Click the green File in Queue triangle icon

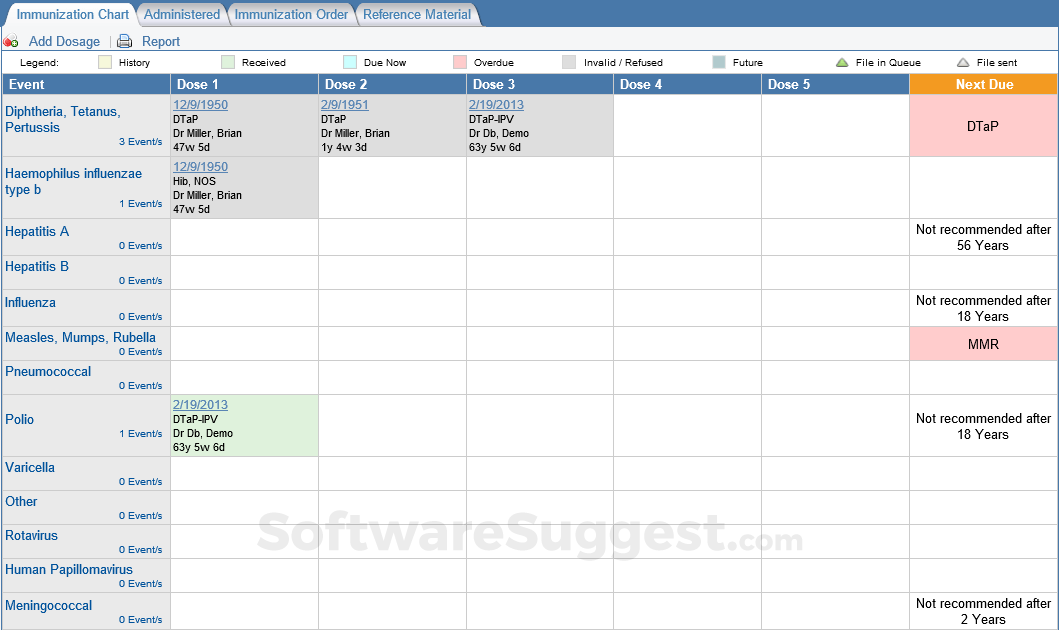click(842, 63)
